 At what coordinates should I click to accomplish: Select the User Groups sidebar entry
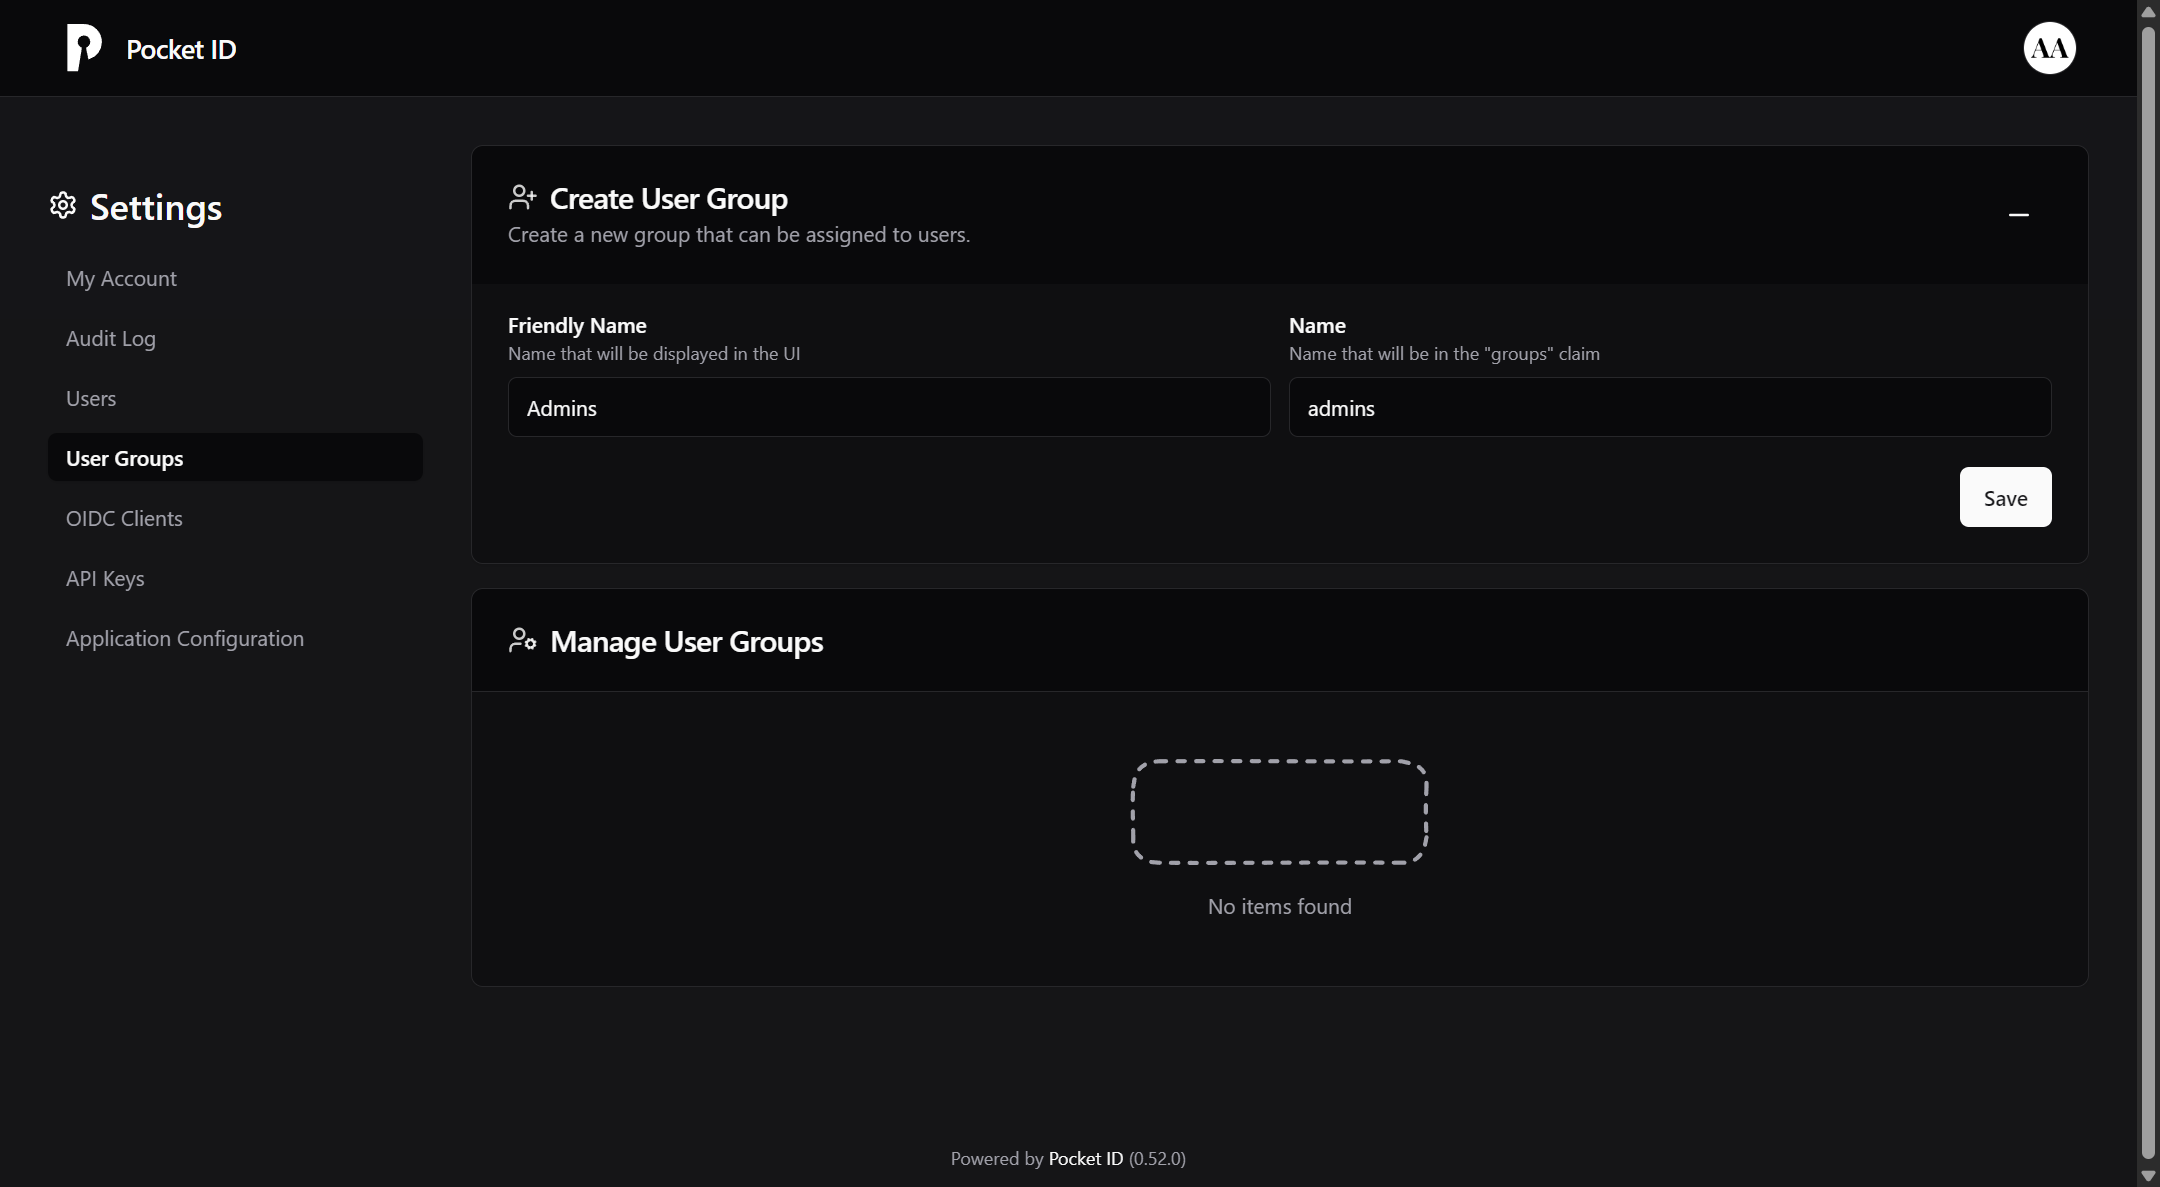pos(124,458)
